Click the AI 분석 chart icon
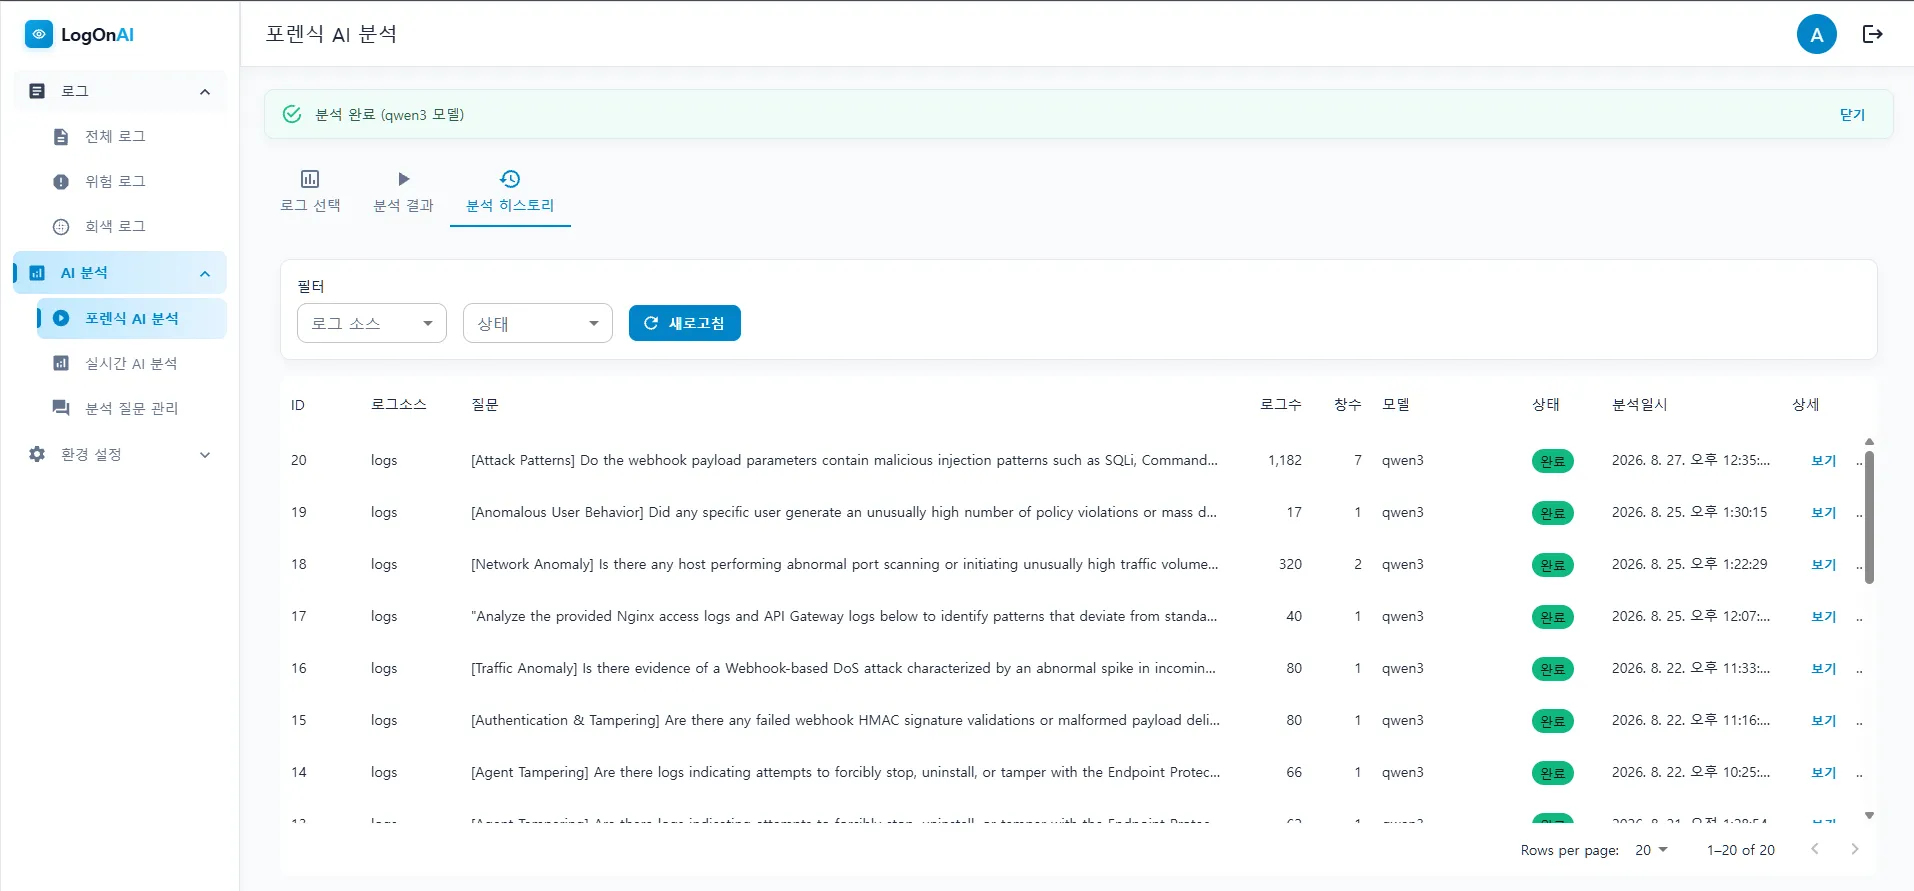Image resolution: width=1914 pixels, height=891 pixels. point(37,273)
